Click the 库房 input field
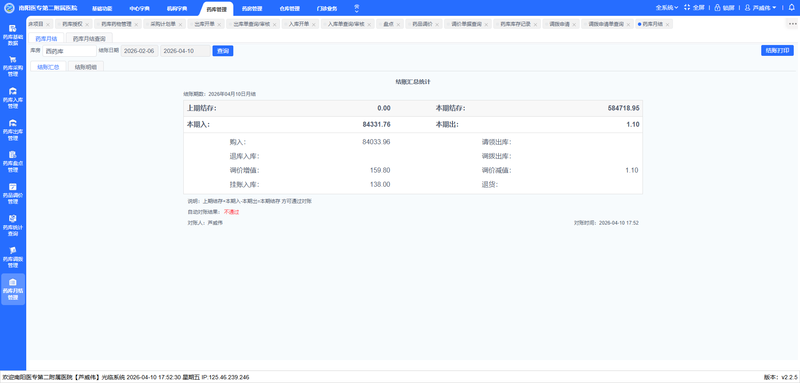 pos(69,51)
